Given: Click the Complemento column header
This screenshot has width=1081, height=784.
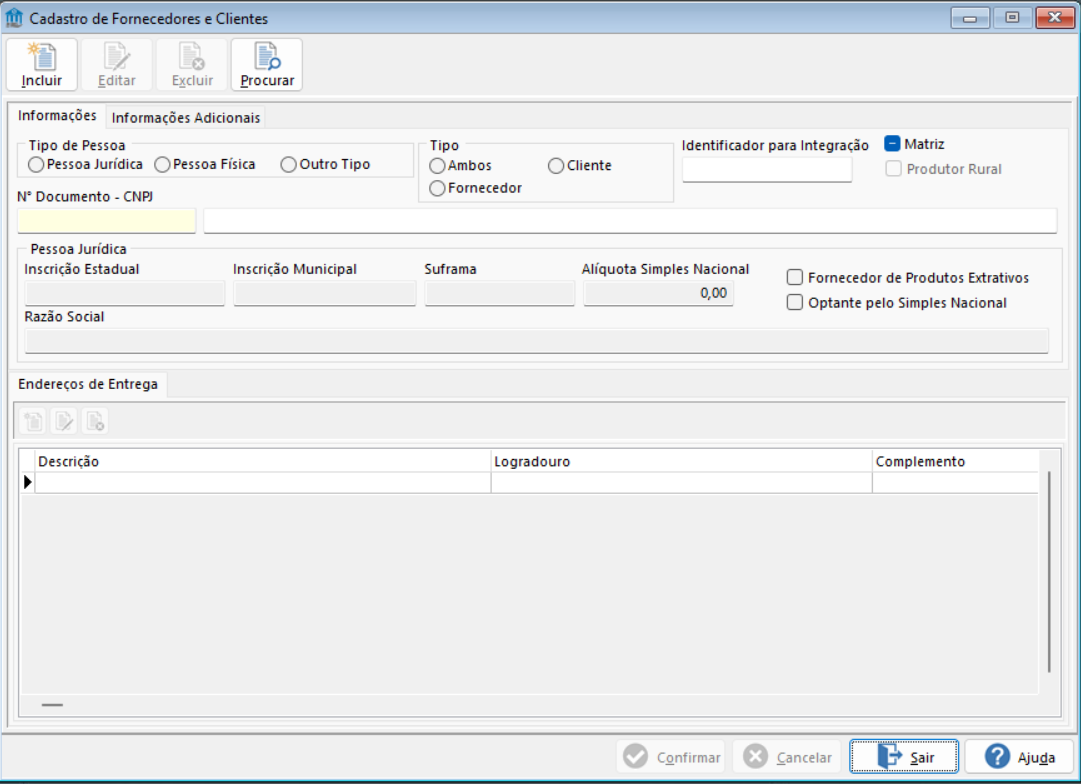Looking at the screenshot, I should coord(955,461).
